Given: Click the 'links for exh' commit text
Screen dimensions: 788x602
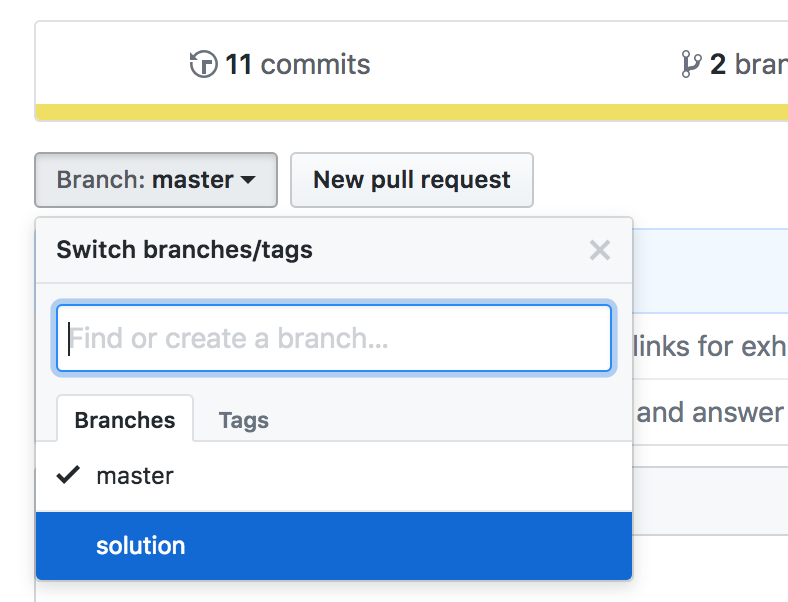Looking at the screenshot, I should click(x=710, y=346).
